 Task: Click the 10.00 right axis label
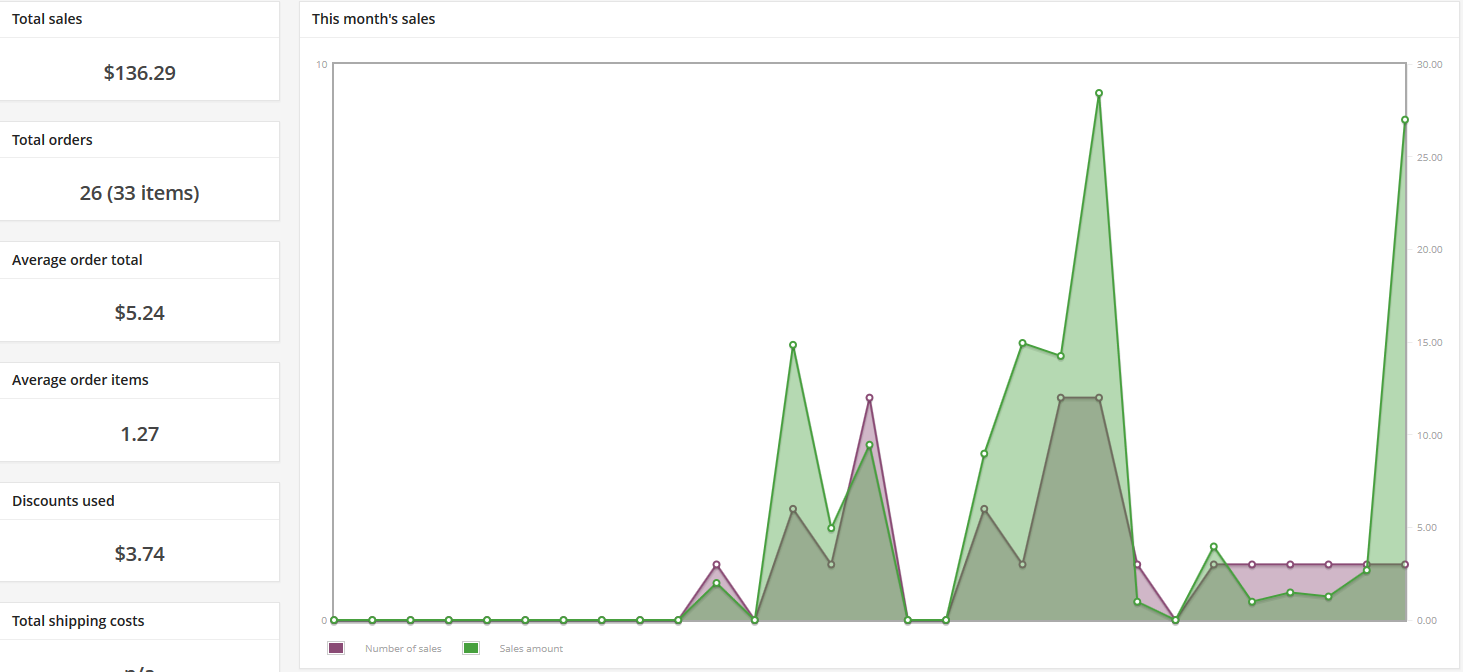pos(1430,435)
